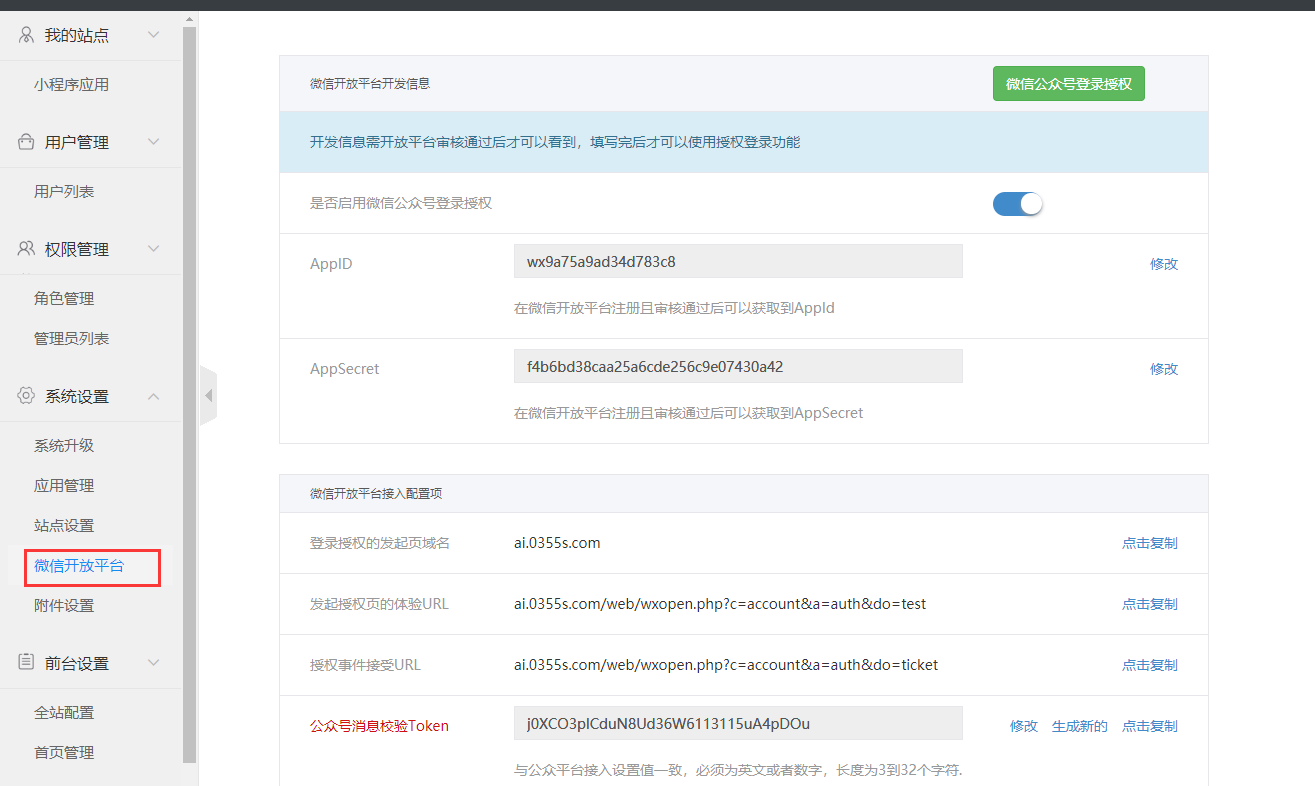Click 生成新的 for the Token
The width and height of the screenshot is (1315, 786).
point(1079,726)
